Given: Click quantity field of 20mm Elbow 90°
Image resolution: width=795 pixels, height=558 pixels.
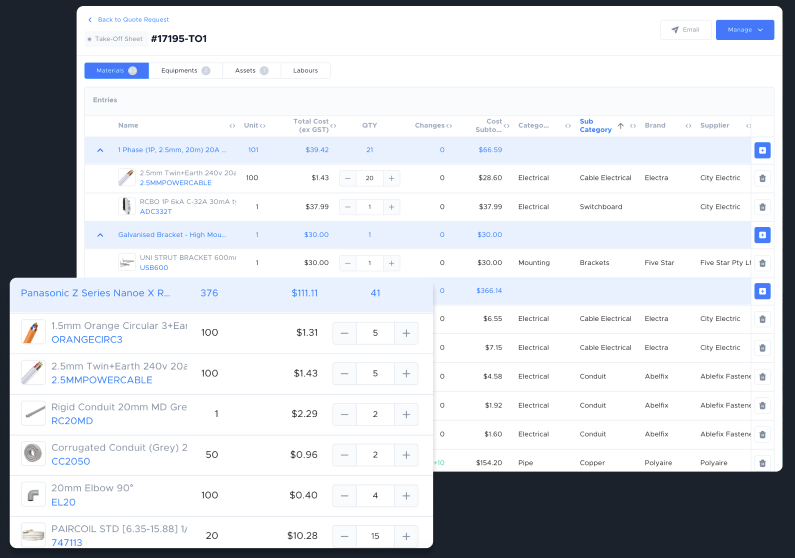Looking at the screenshot, I should tap(375, 495).
